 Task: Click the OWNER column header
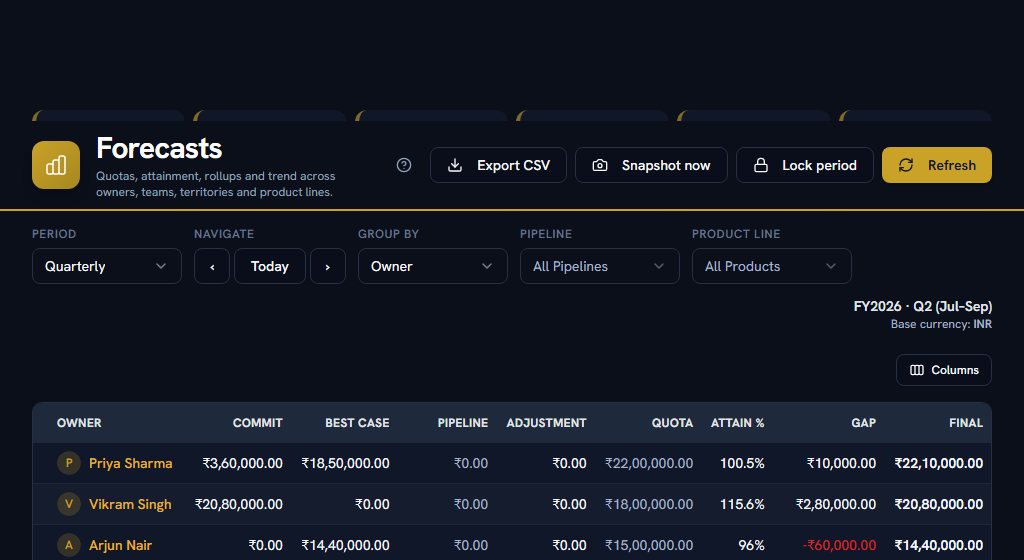(x=79, y=423)
